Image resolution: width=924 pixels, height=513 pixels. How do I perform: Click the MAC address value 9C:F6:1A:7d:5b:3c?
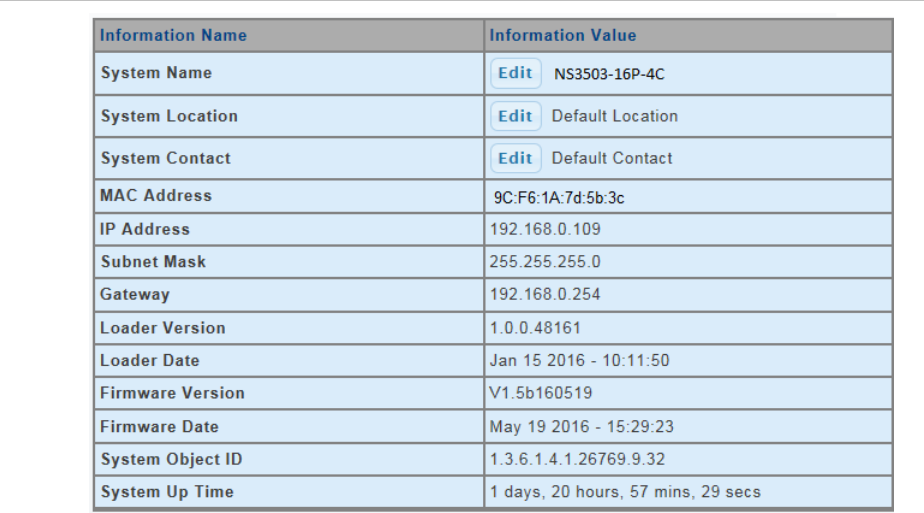(x=559, y=198)
